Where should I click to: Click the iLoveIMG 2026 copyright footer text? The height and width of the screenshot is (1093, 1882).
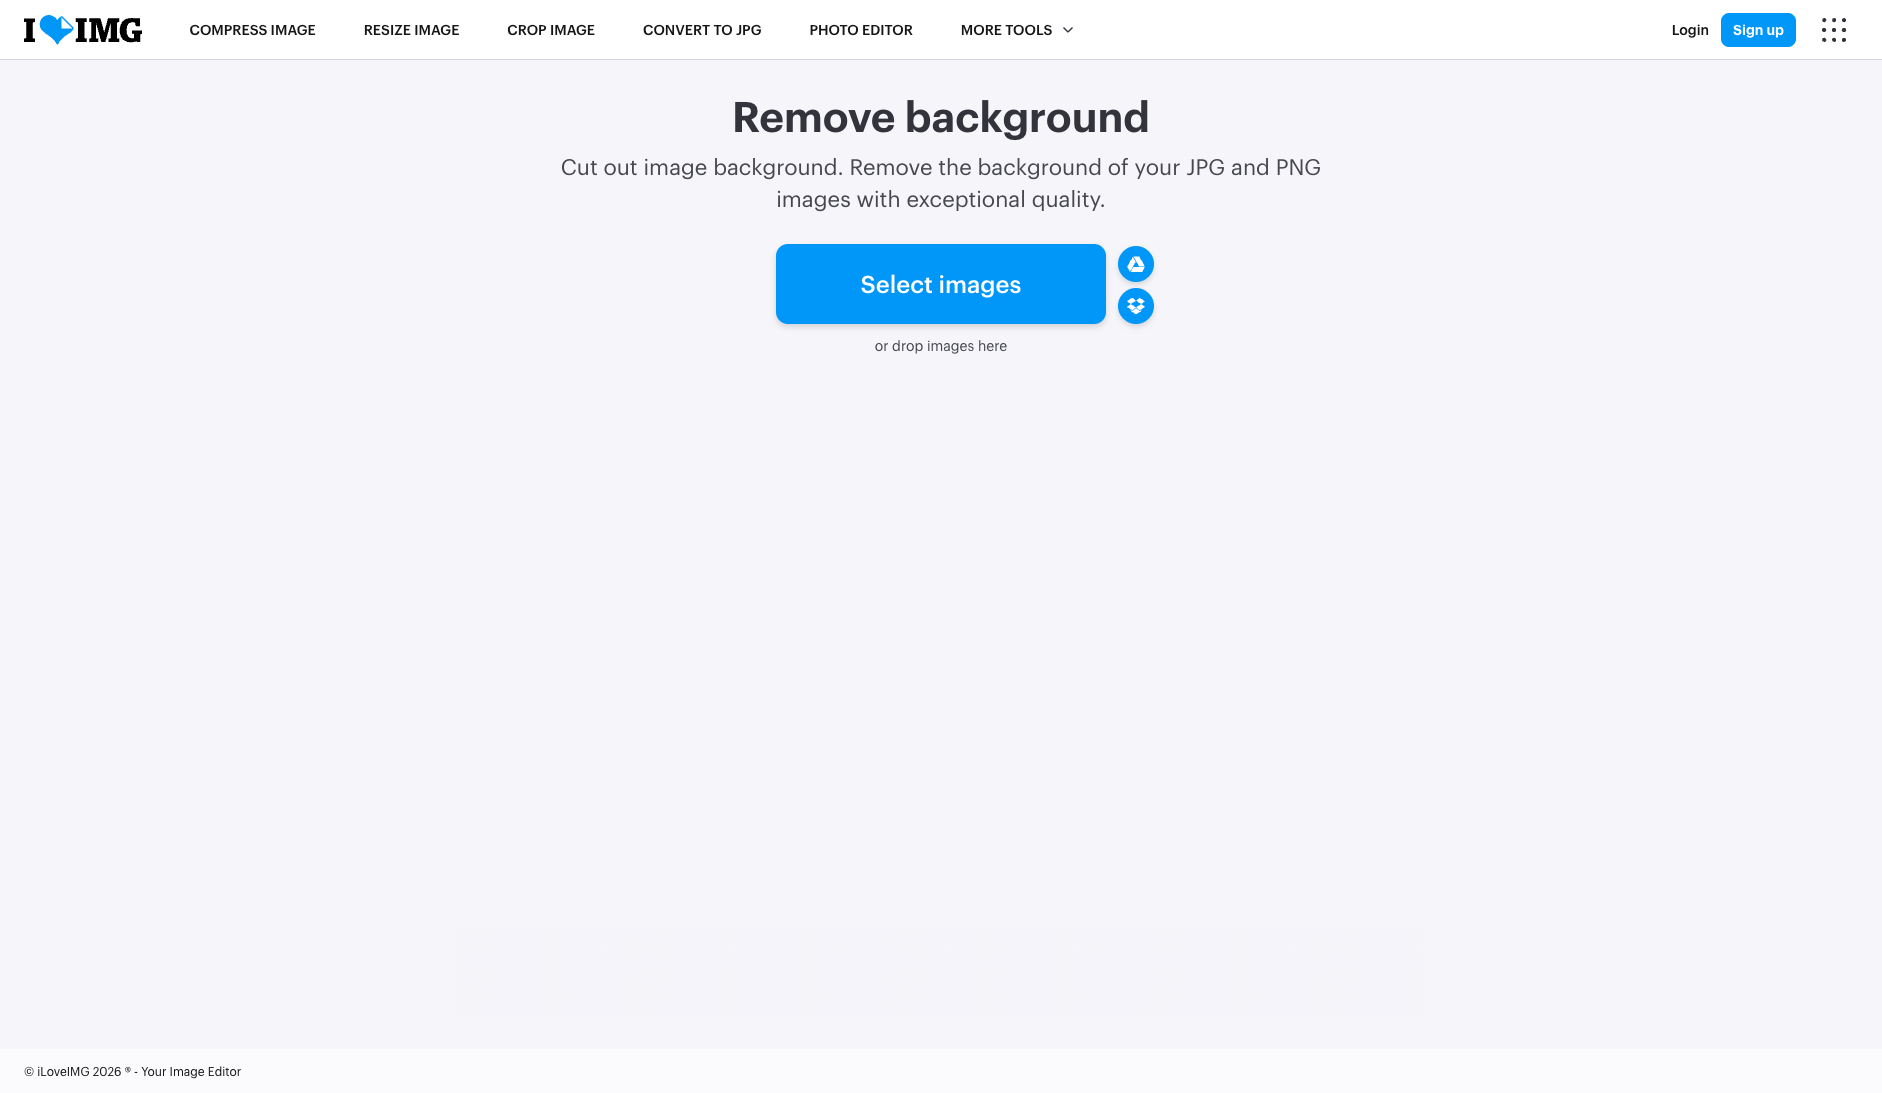pos(133,1071)
